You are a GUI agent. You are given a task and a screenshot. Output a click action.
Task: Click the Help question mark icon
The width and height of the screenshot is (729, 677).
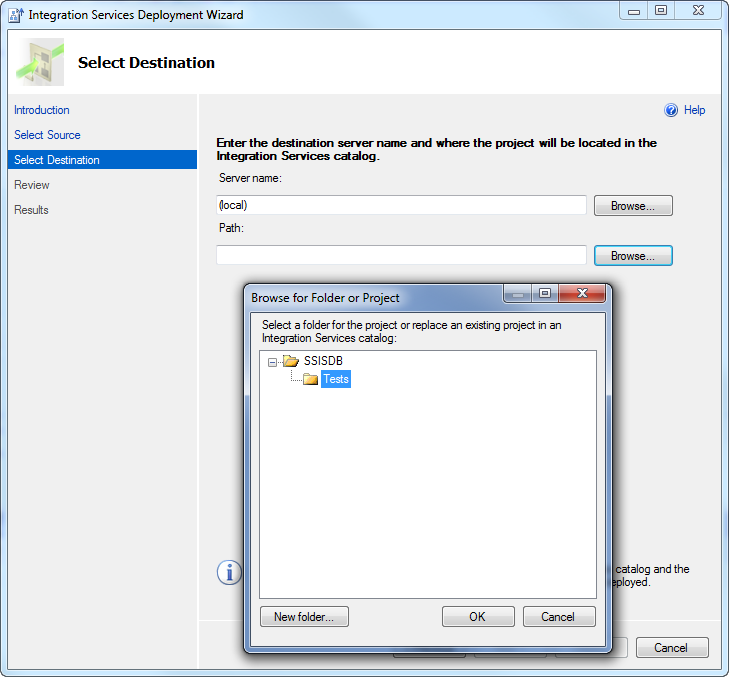[x=671, y=111]
